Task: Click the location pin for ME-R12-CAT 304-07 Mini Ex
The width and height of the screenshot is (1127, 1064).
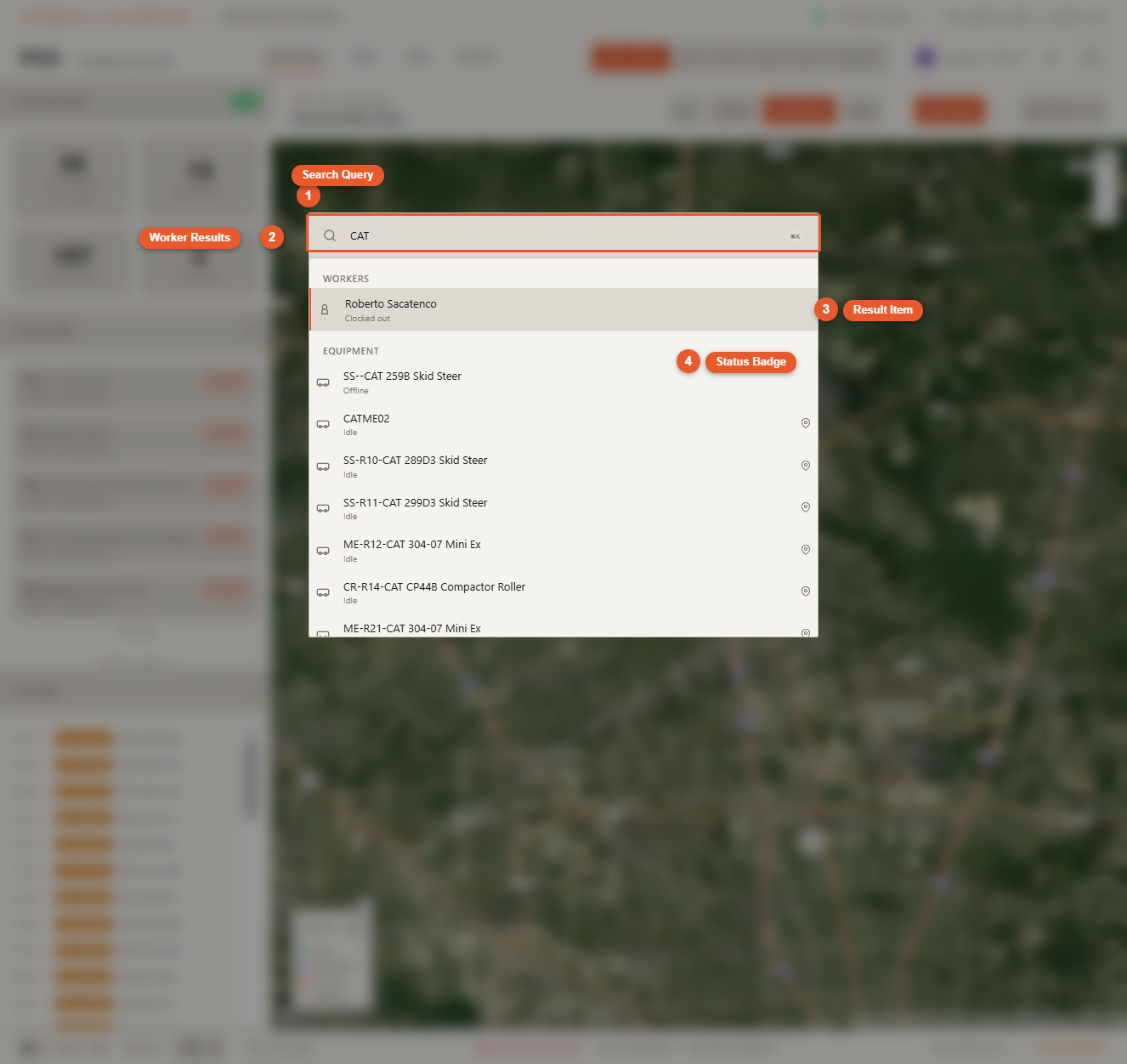Action: 806,549
